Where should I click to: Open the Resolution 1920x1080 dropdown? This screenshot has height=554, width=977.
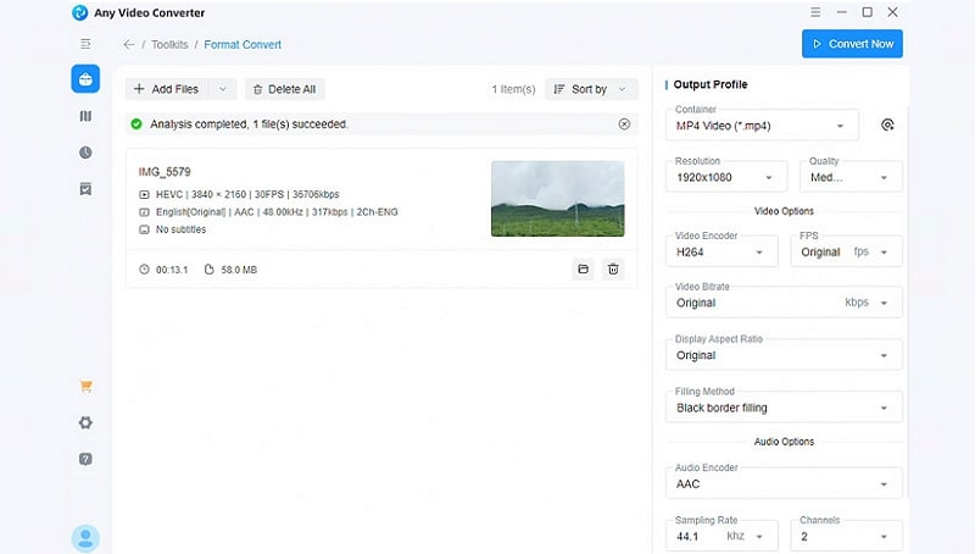click(725, 177)
